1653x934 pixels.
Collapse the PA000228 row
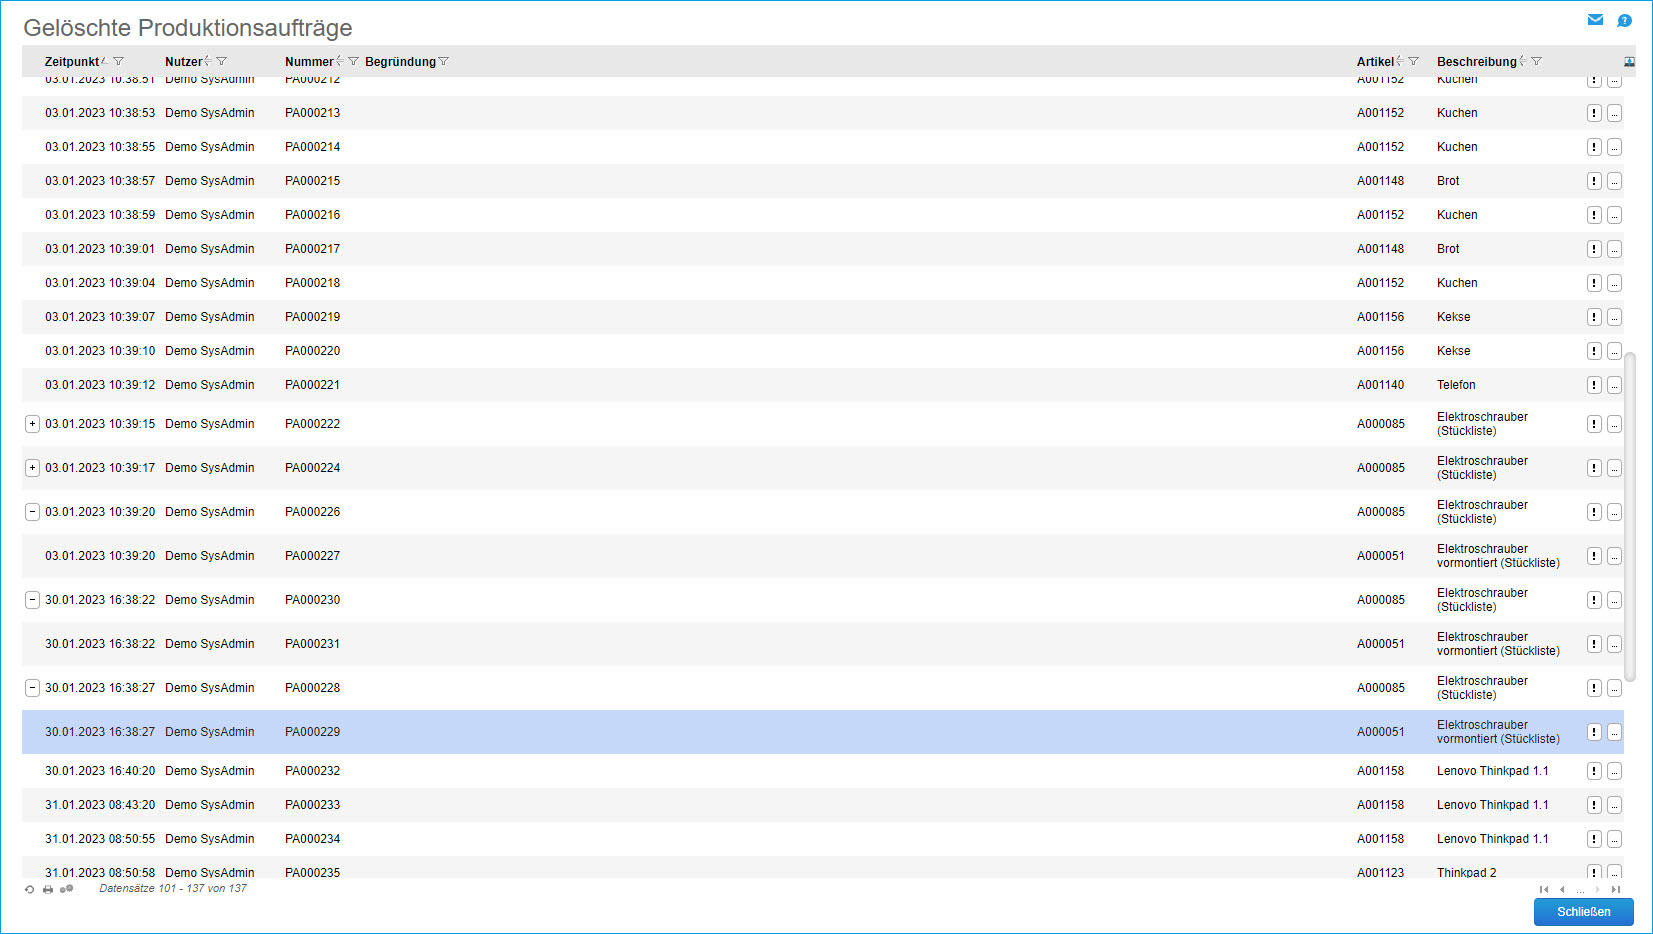(32, 688)
